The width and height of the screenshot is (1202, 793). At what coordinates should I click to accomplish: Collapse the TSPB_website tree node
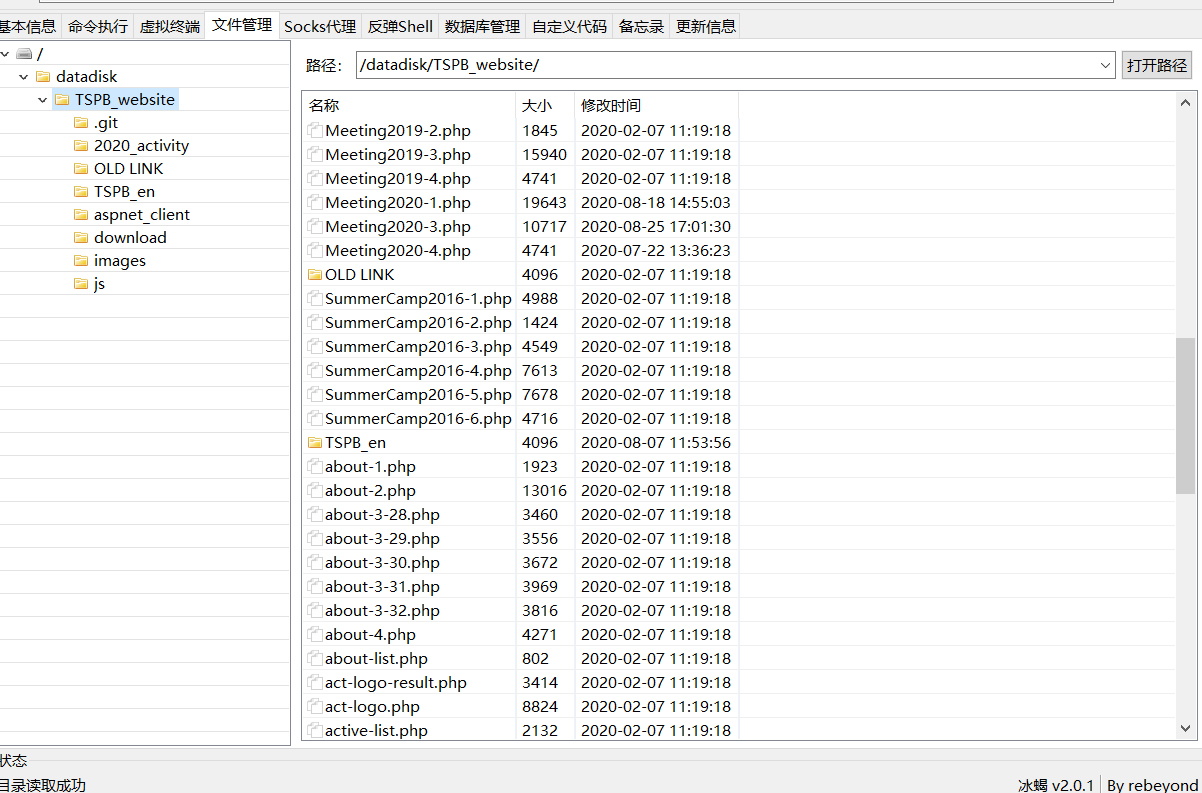(x=43, y=100)
